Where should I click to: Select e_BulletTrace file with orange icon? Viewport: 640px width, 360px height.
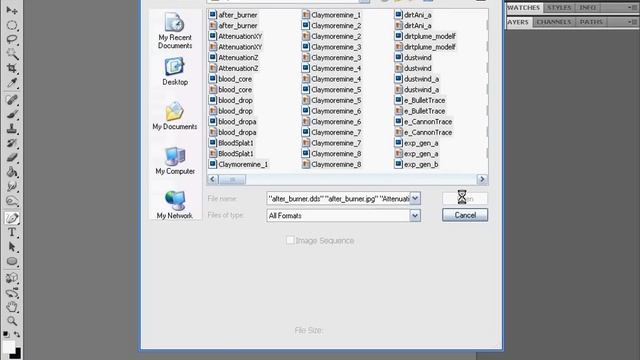(x=420, y=111)
